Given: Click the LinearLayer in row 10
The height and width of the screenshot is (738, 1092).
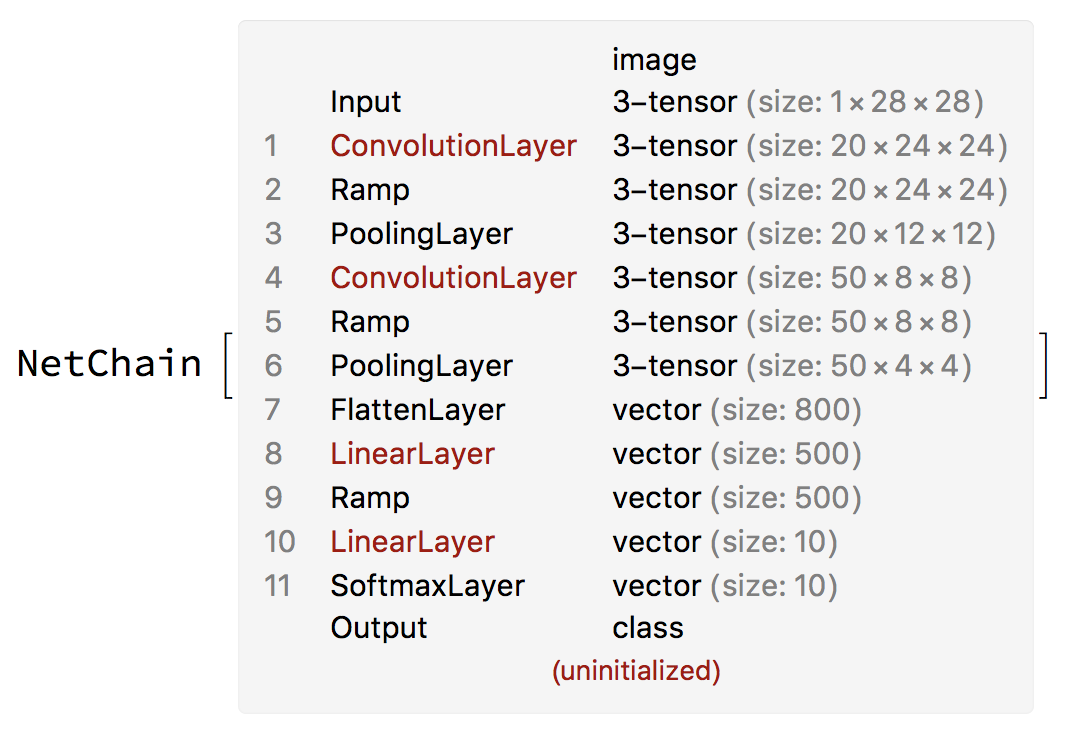Looking at the screenshot, I should pyautogui.click(x=412, y=542).
